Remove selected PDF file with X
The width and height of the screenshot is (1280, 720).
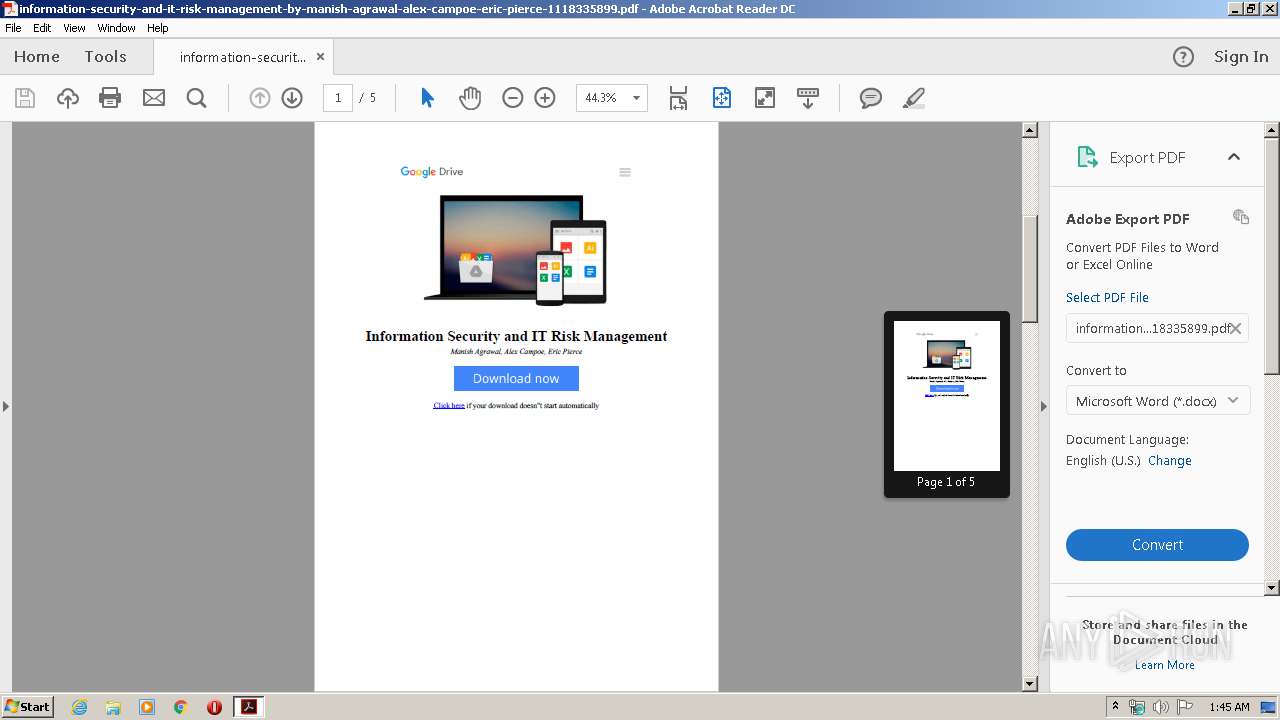tap(1236, 328)
